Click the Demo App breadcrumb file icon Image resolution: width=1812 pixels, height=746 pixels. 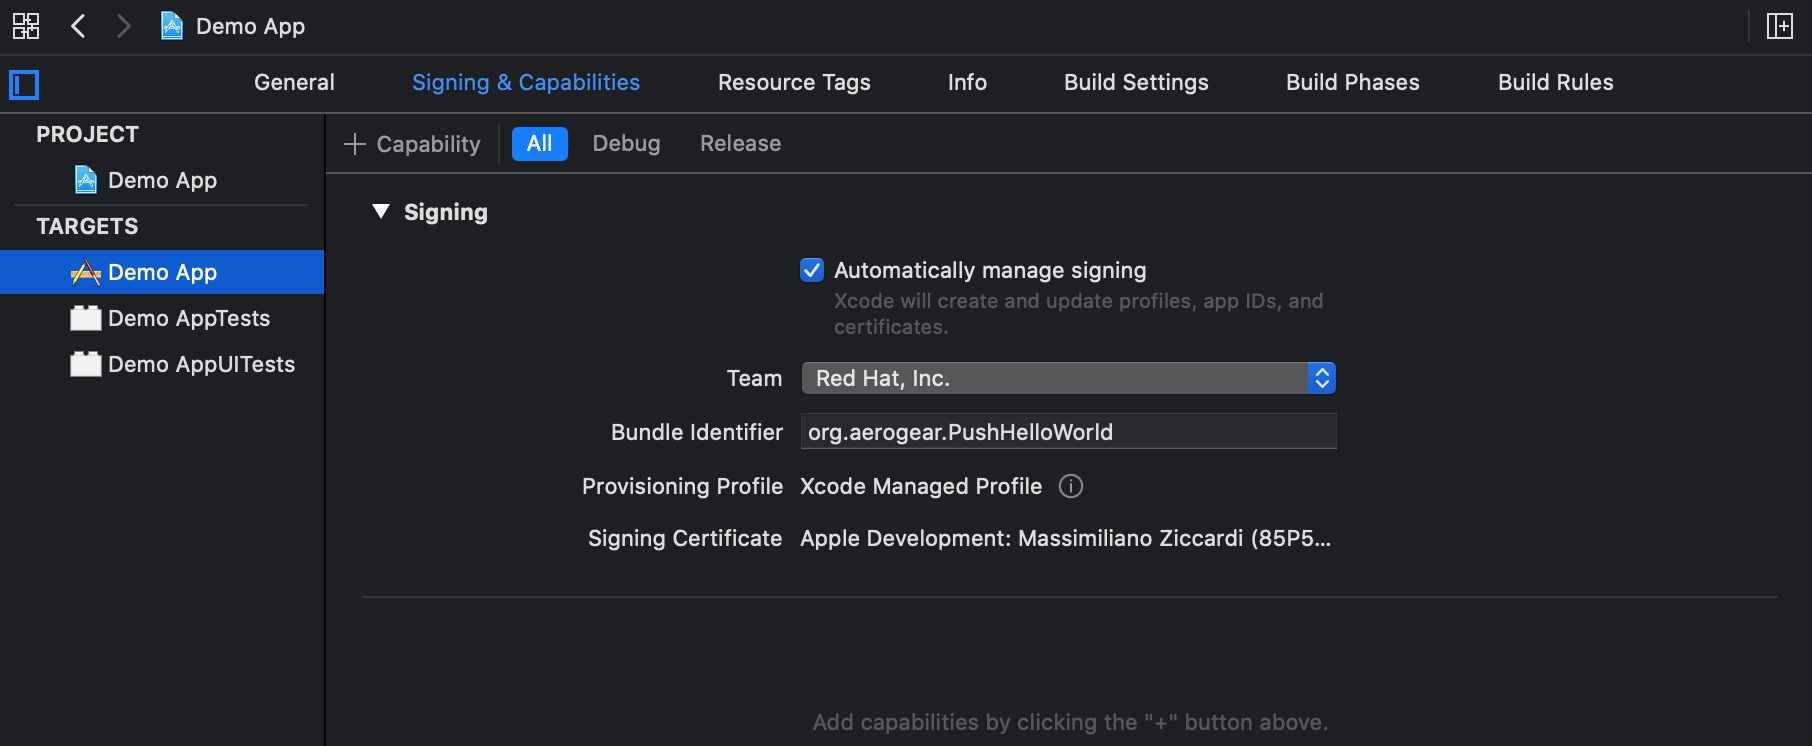(172, 26)
